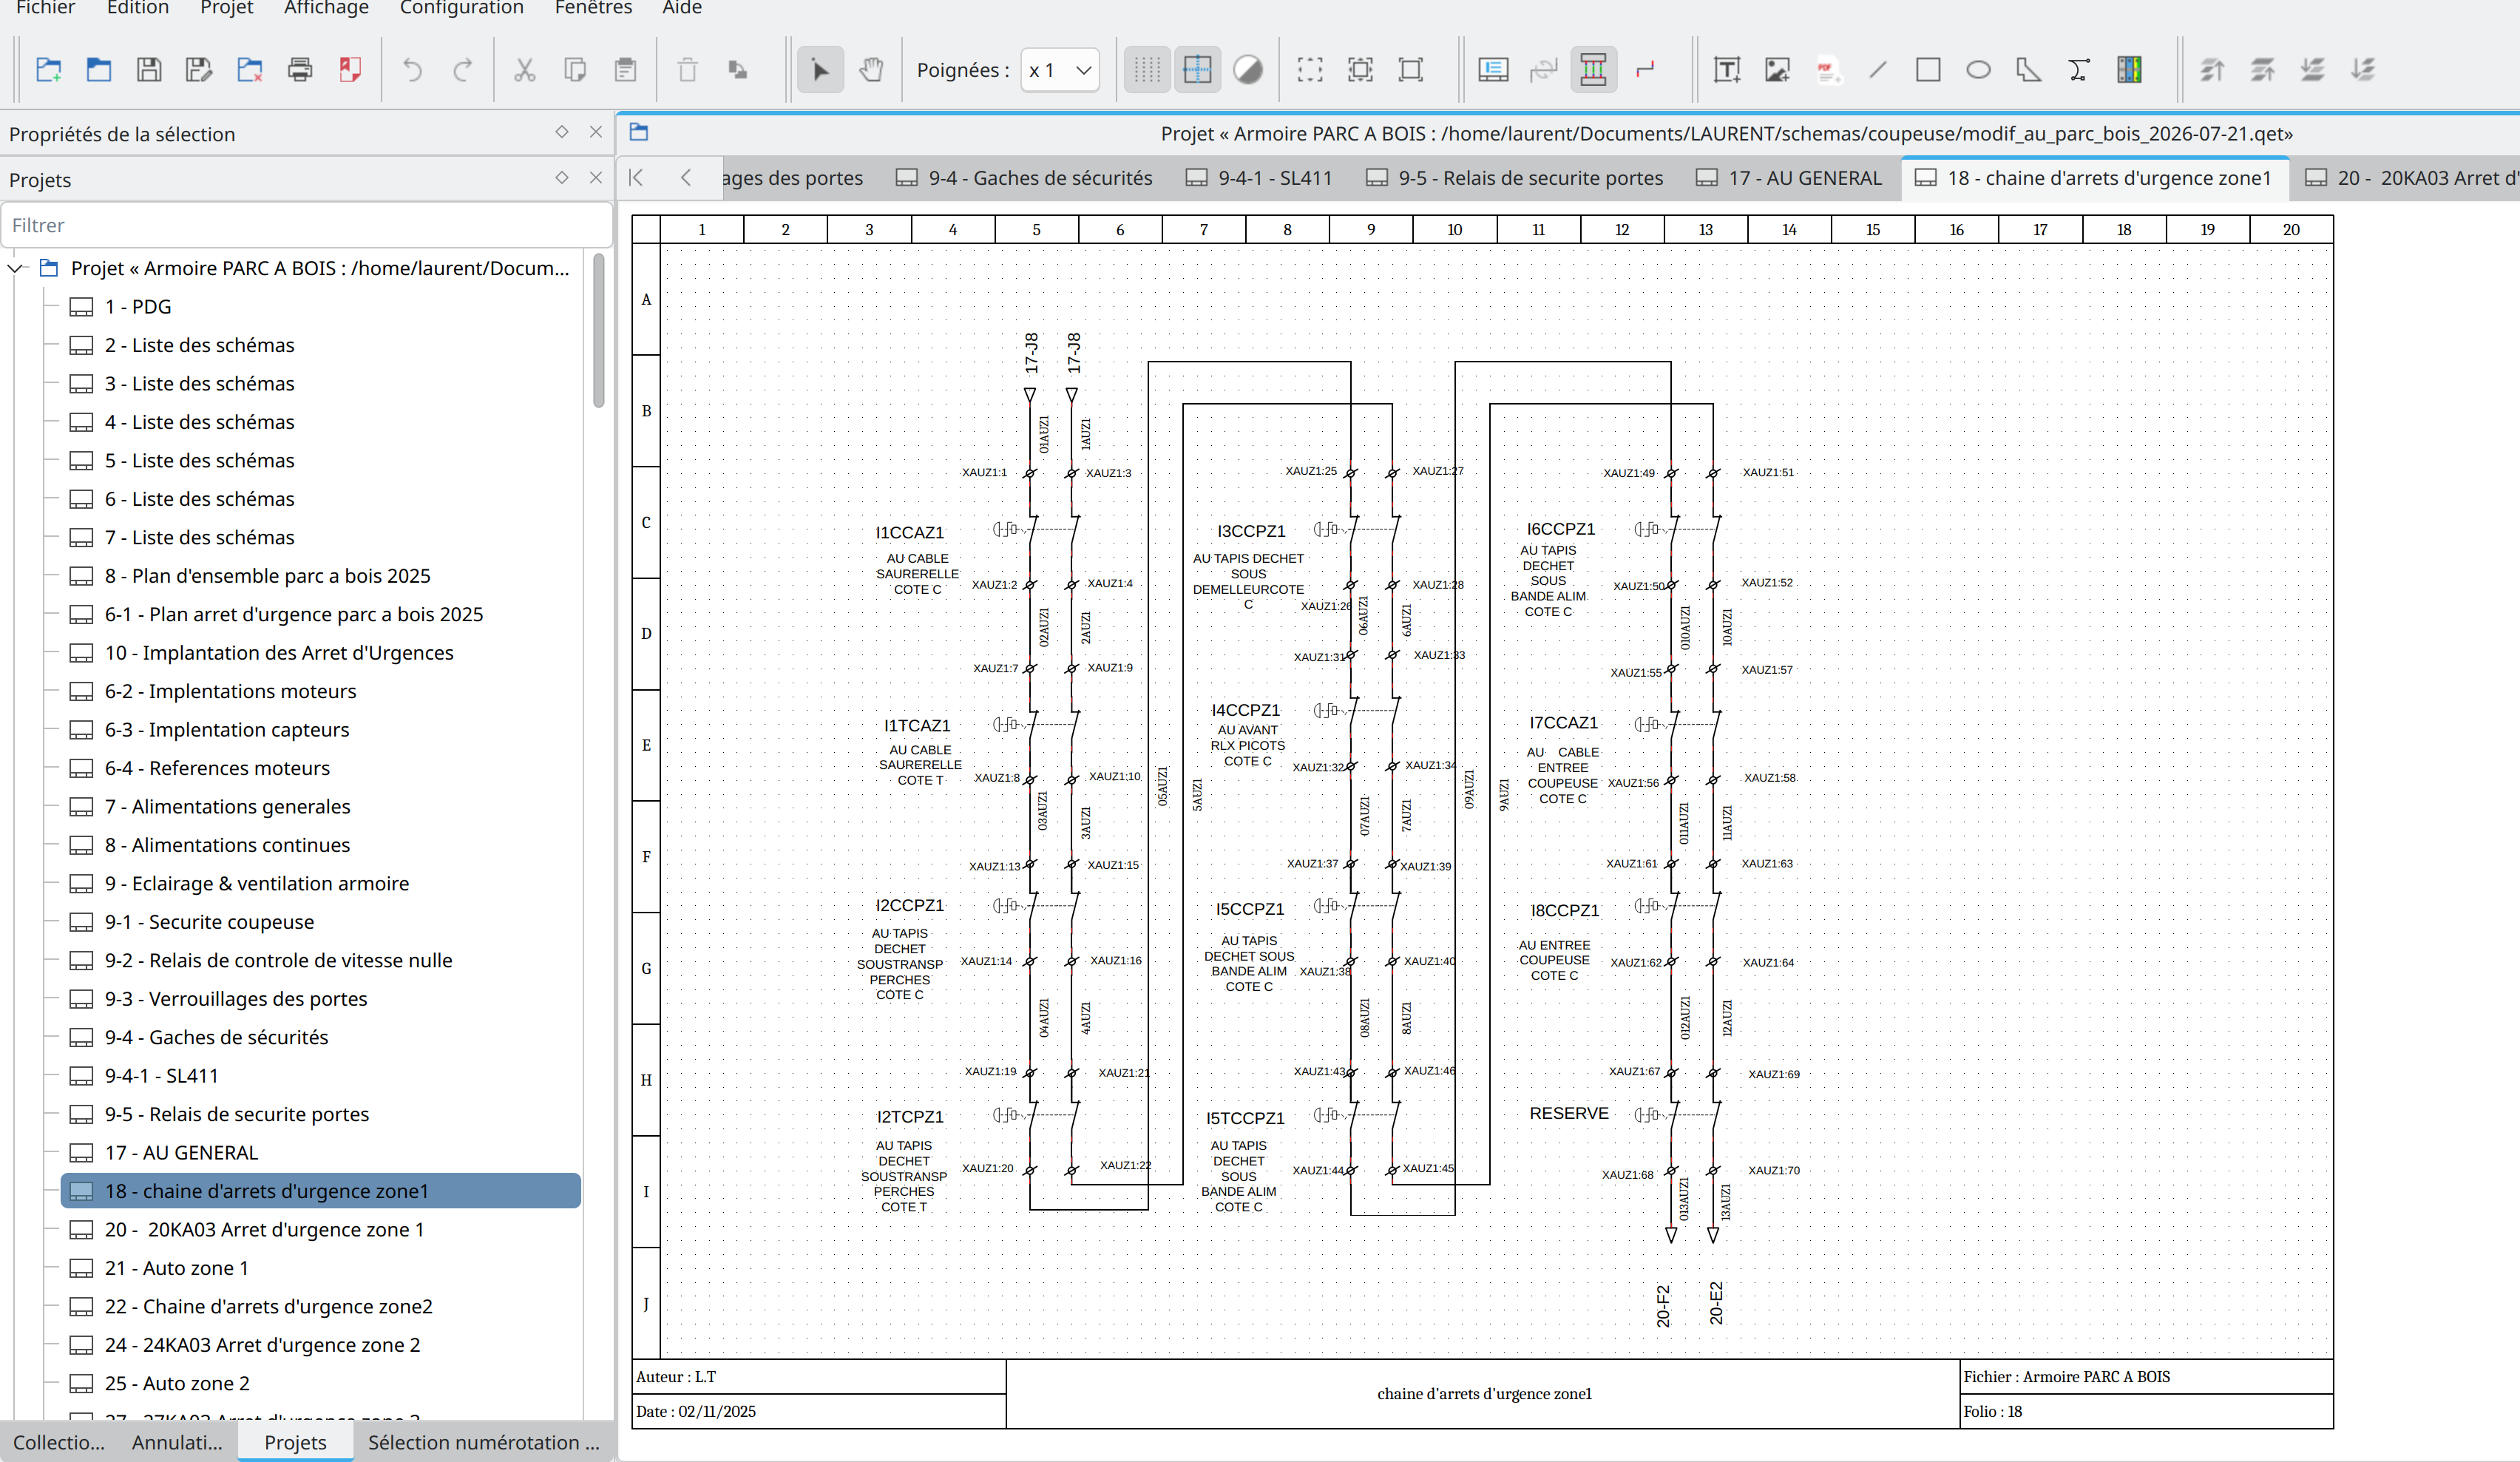
Task: Open the Configuration menu
Action: 461,8
